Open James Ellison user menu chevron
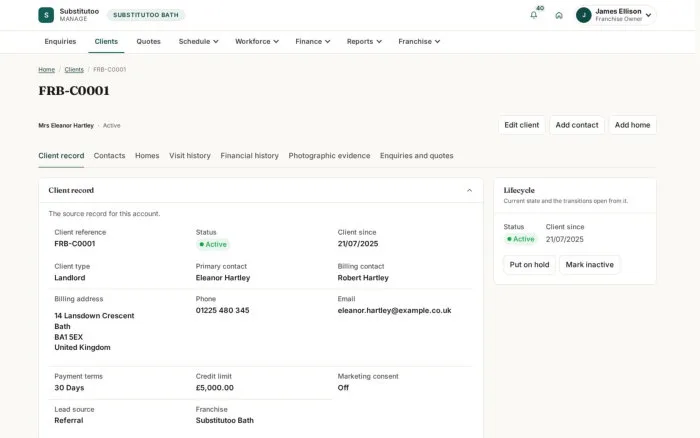This screenshot has height=438, width=700. [648, 15]
